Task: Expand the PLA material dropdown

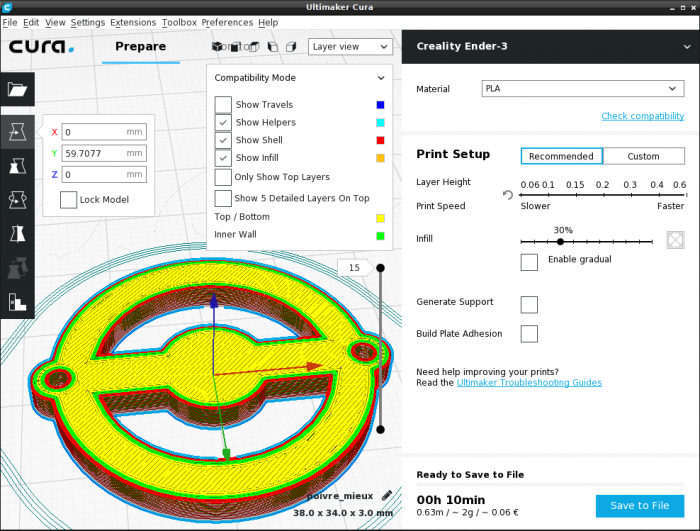Action: click(582, 88)
